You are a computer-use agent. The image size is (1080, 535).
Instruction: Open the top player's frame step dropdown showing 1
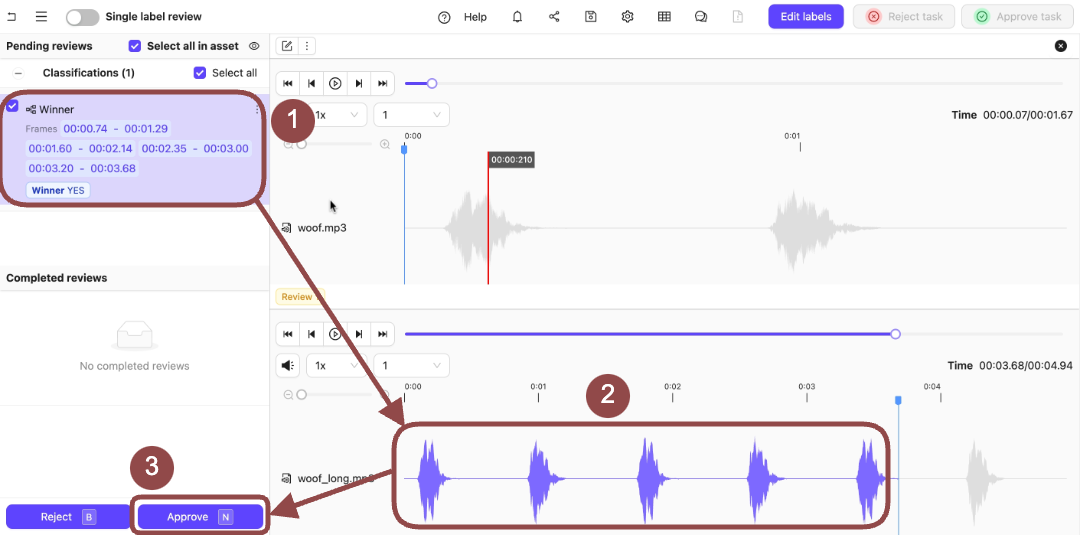[x=411, y=115]
